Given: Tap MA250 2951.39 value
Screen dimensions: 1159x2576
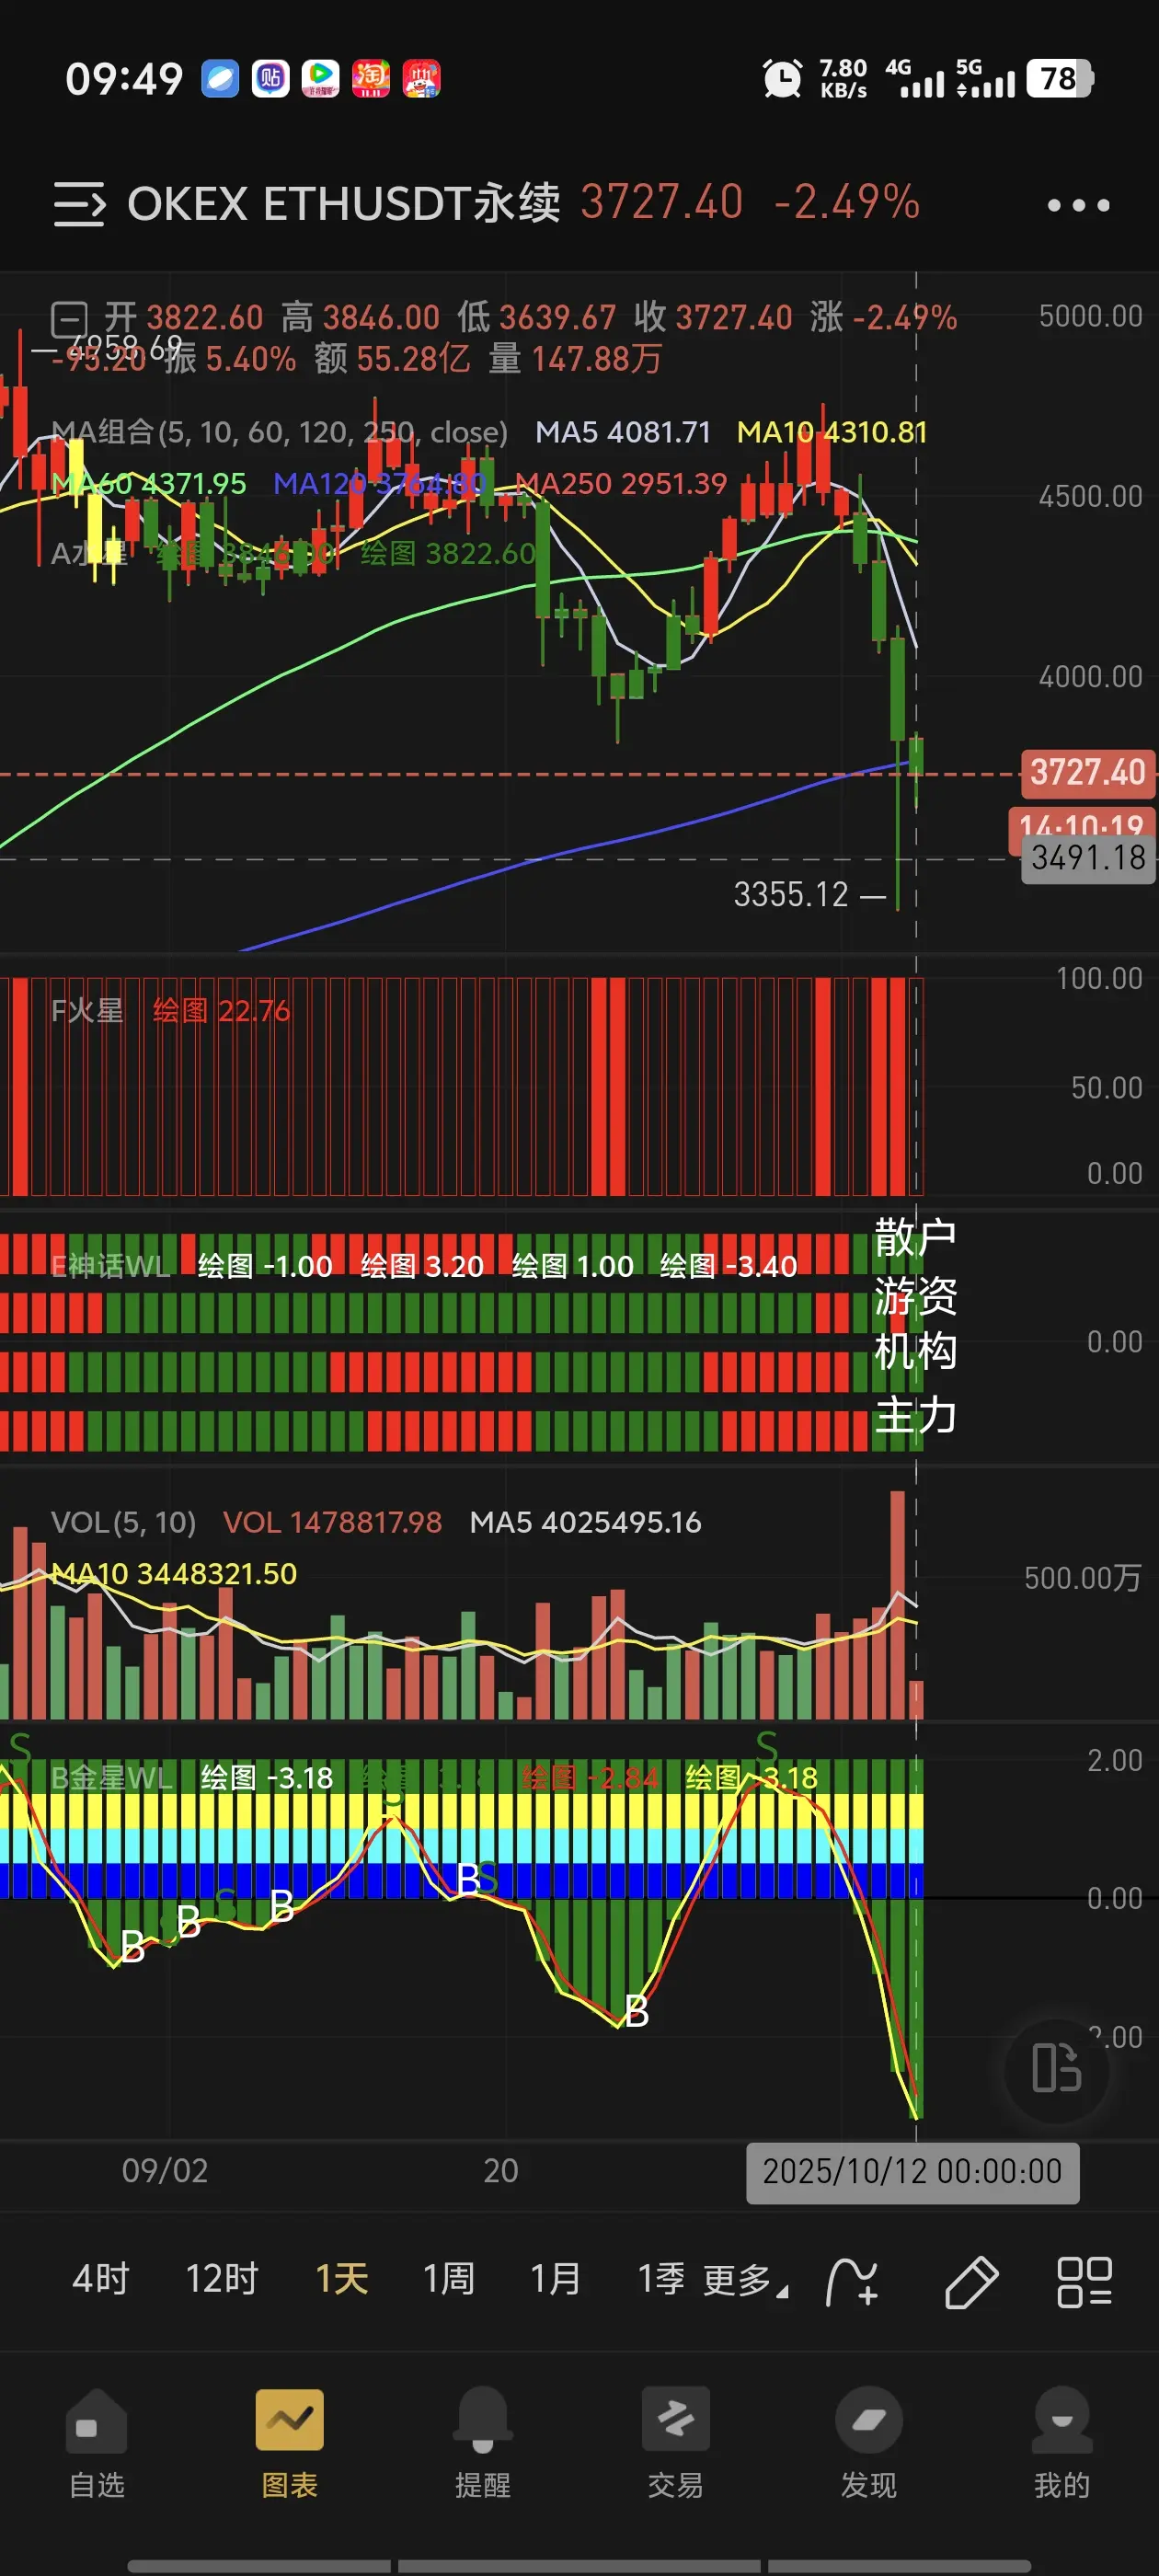Looking at the screenshot, I should [x=621, y=484].
